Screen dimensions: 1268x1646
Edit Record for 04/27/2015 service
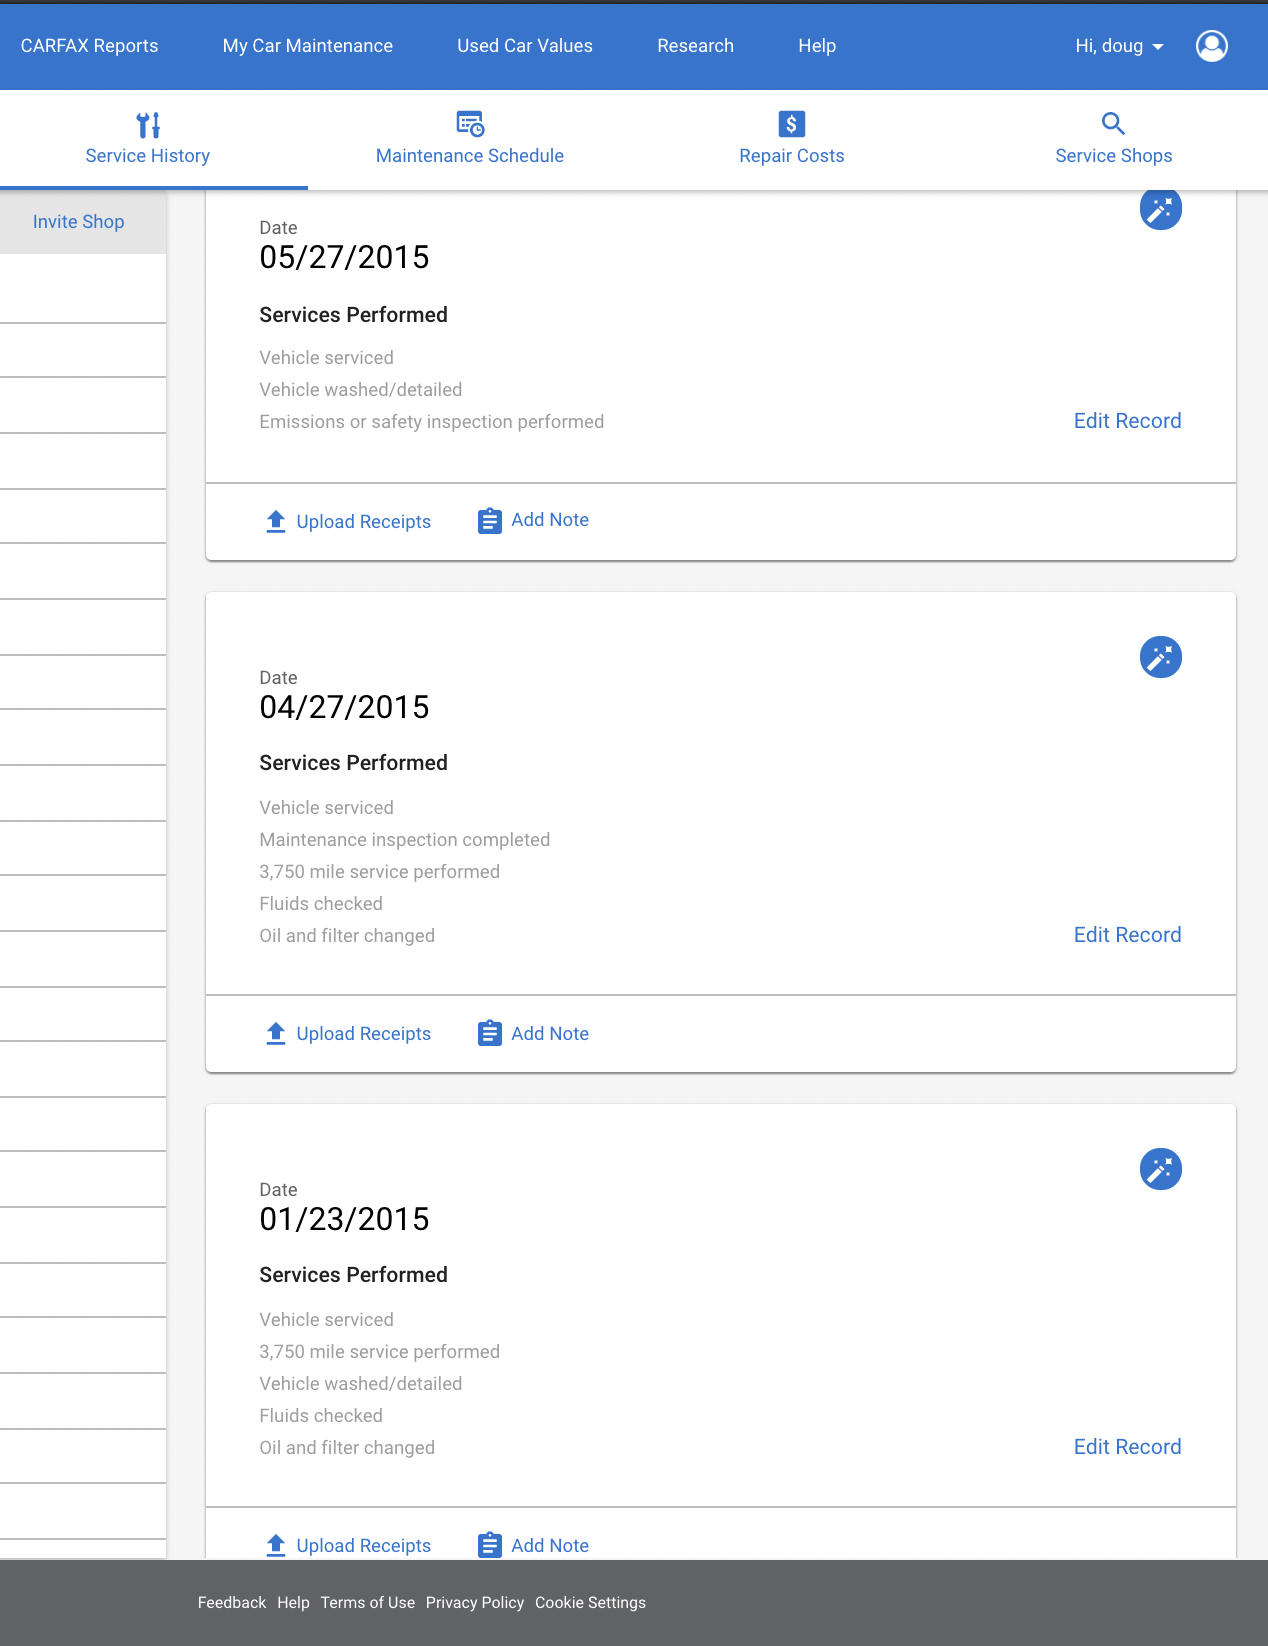pos(1127,935)
